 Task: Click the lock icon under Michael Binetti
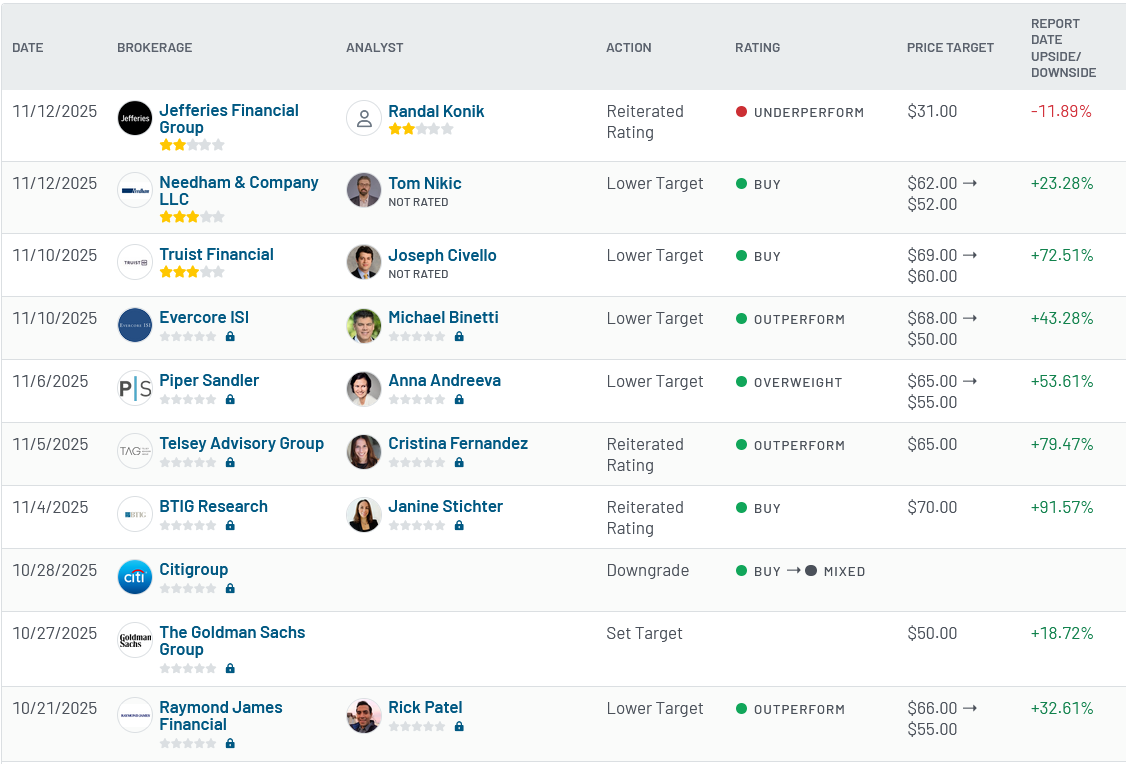pyautogui.click(x=460, y=336)
